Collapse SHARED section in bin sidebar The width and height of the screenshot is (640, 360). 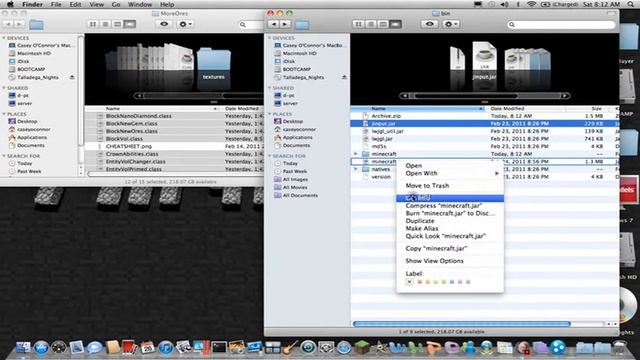tap(270, 88)
